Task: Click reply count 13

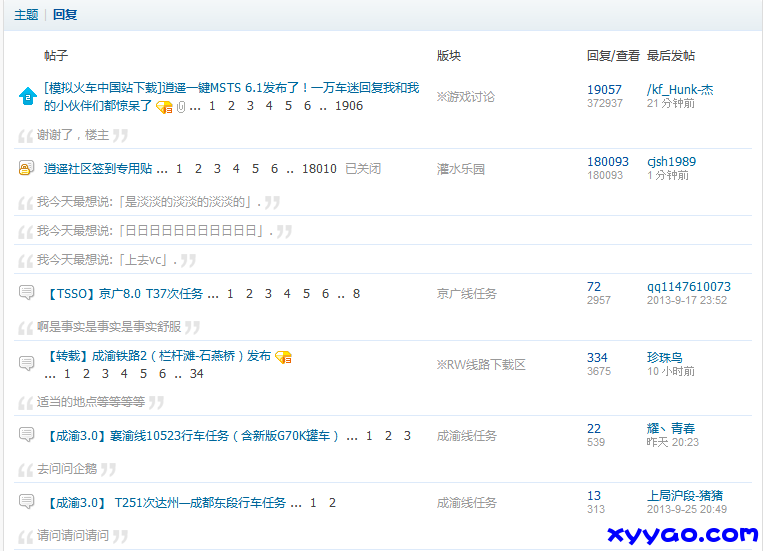Action: (594, 496)
